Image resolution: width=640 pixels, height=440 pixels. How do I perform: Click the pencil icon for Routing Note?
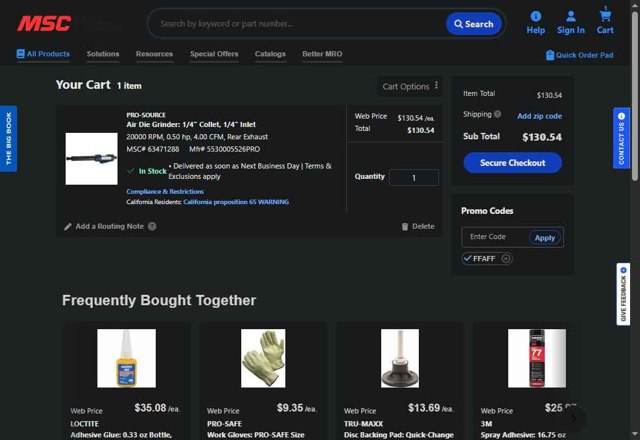click(68, 227)
